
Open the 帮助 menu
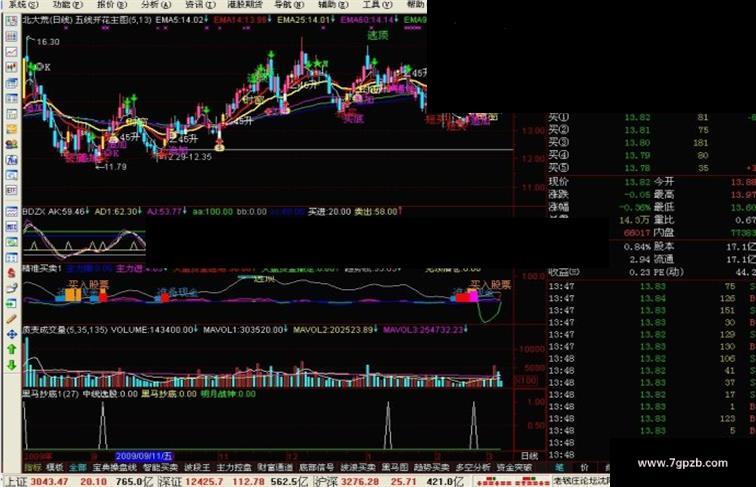click(416, 4)
